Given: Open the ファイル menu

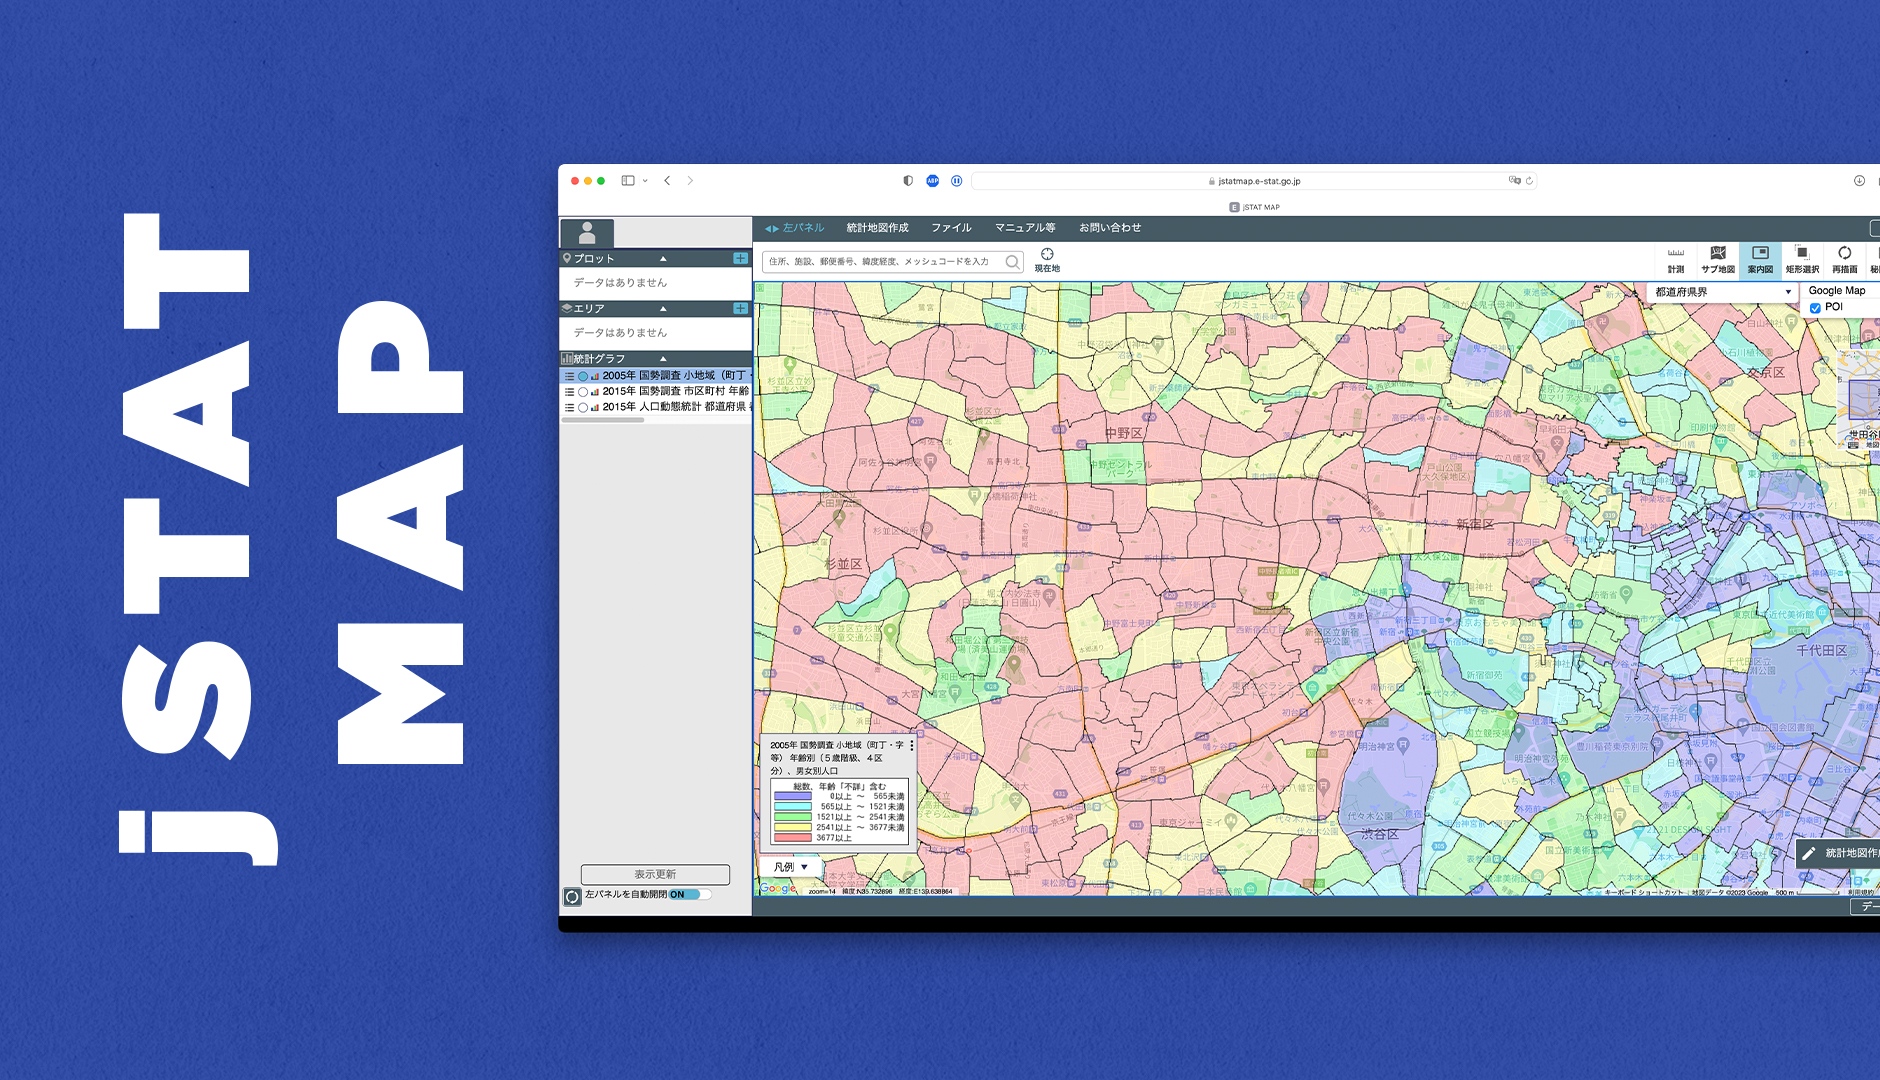Looking at the screenshot, I should click(x=951, y=228).
